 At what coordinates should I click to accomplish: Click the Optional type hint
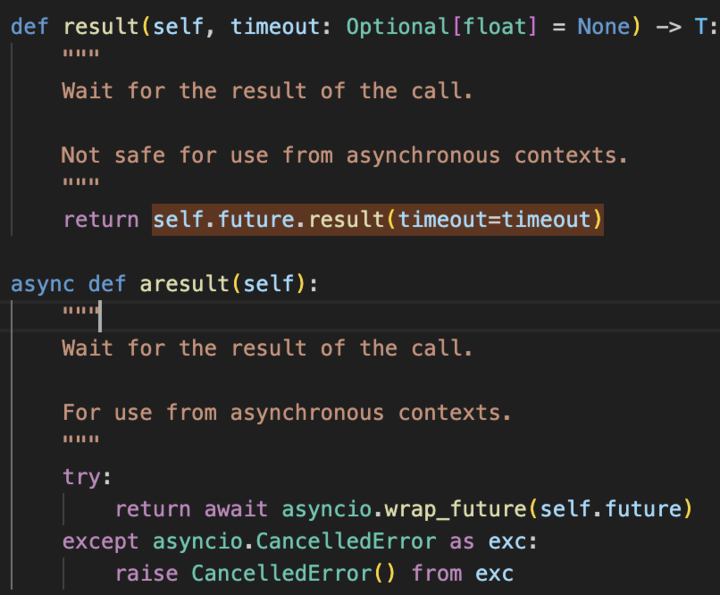pyautogui.click(x=399, y=26)
